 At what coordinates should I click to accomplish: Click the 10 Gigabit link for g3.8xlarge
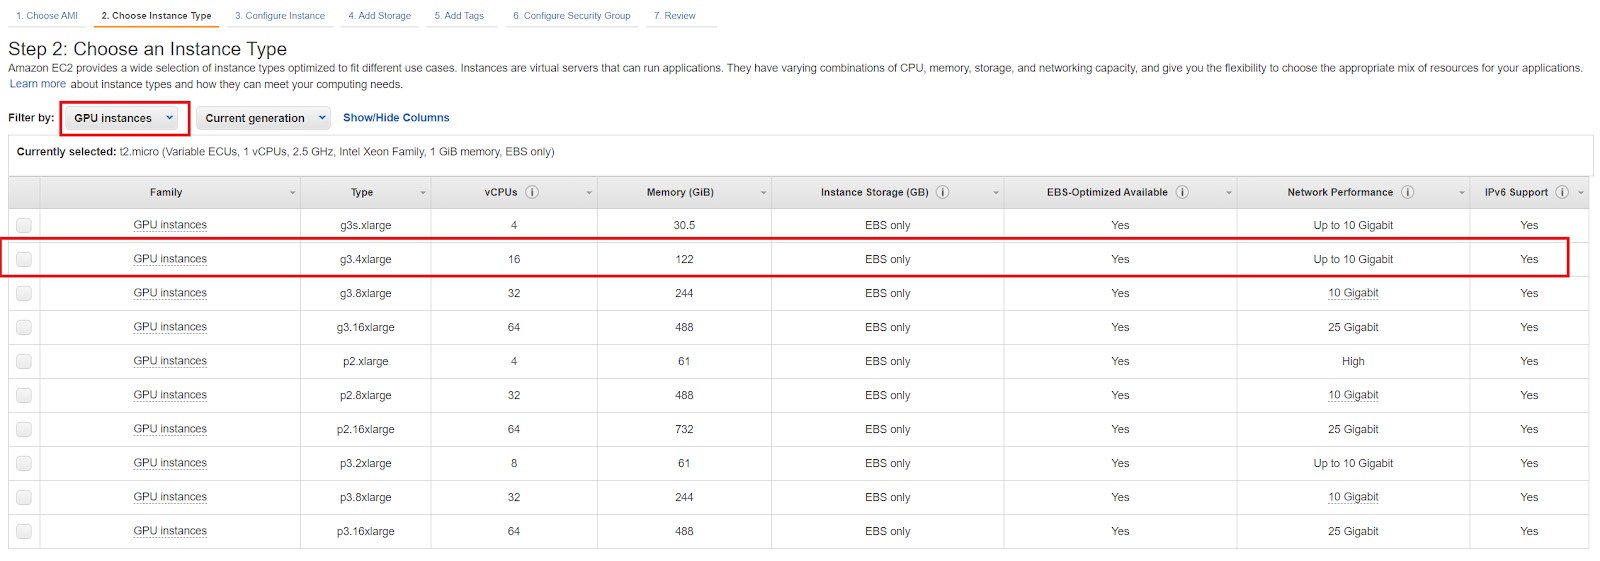[x=1353, y=293]
